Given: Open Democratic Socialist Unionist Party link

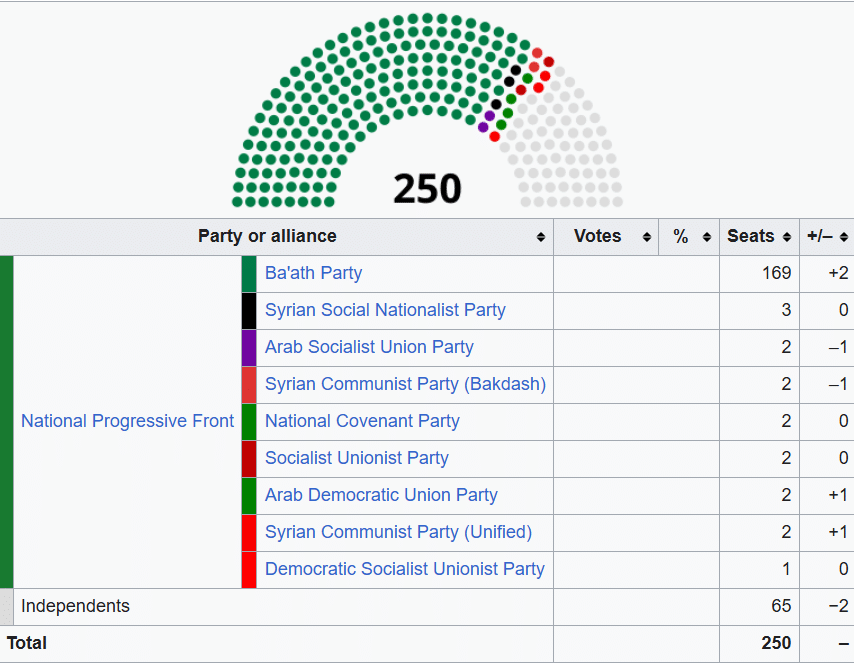Looking at the screenshot, I should click(404, 569).
